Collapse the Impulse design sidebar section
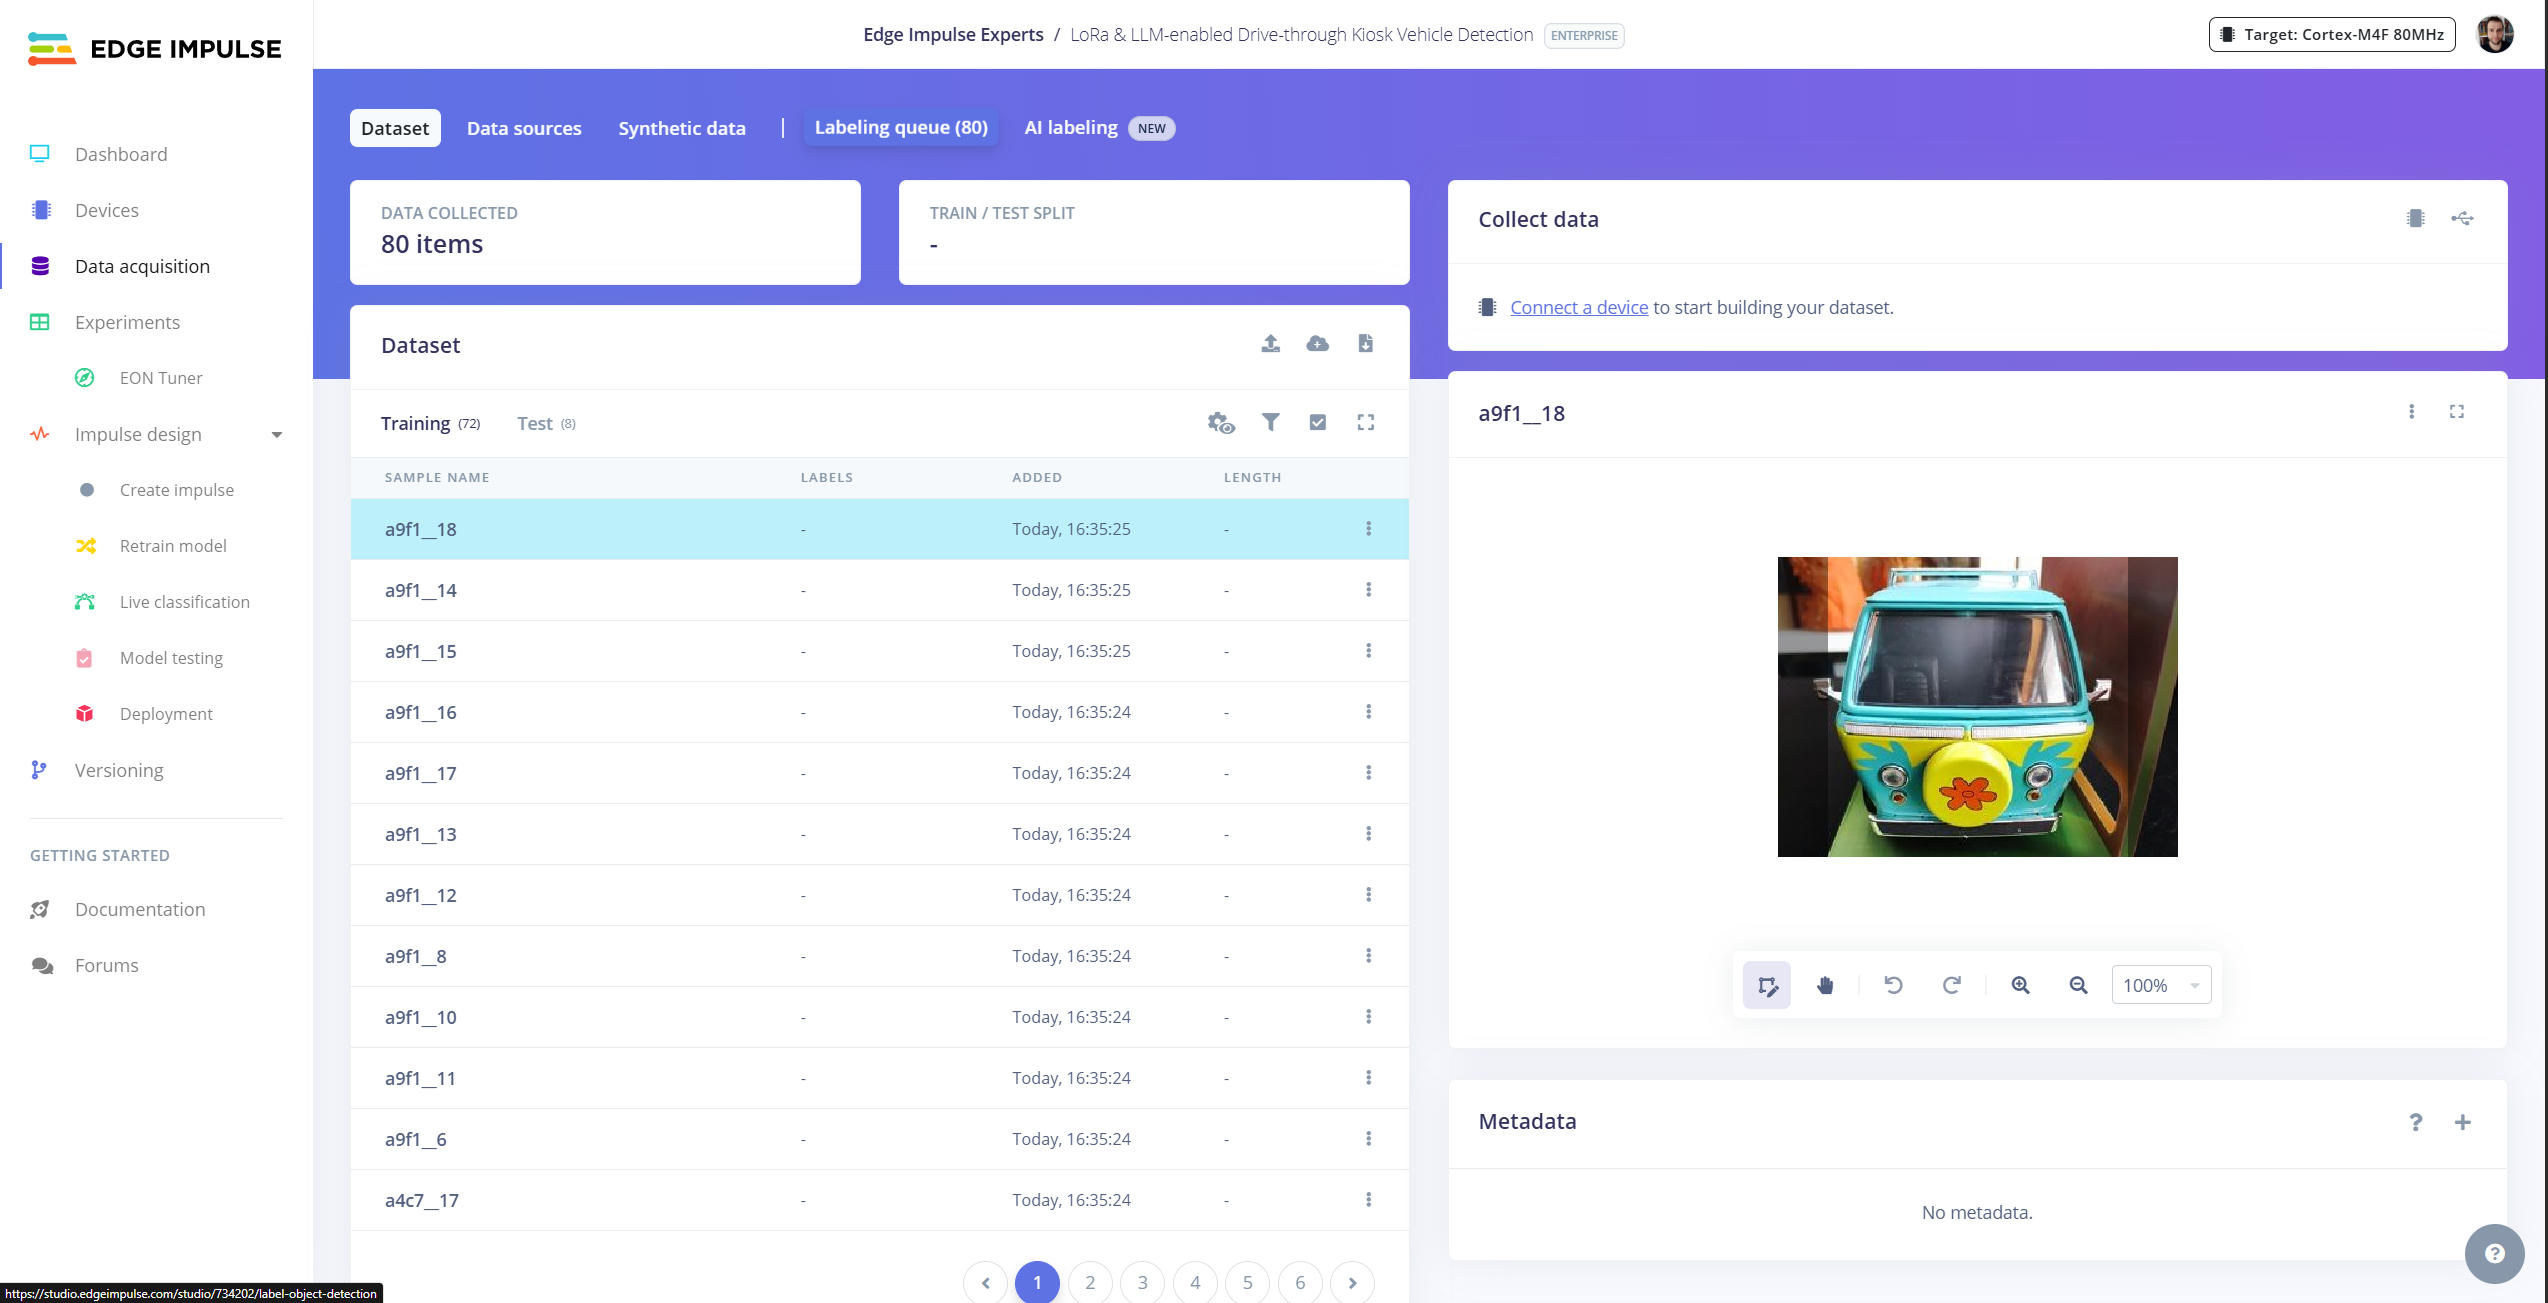2548x1303 pixels. coord(277,435)
